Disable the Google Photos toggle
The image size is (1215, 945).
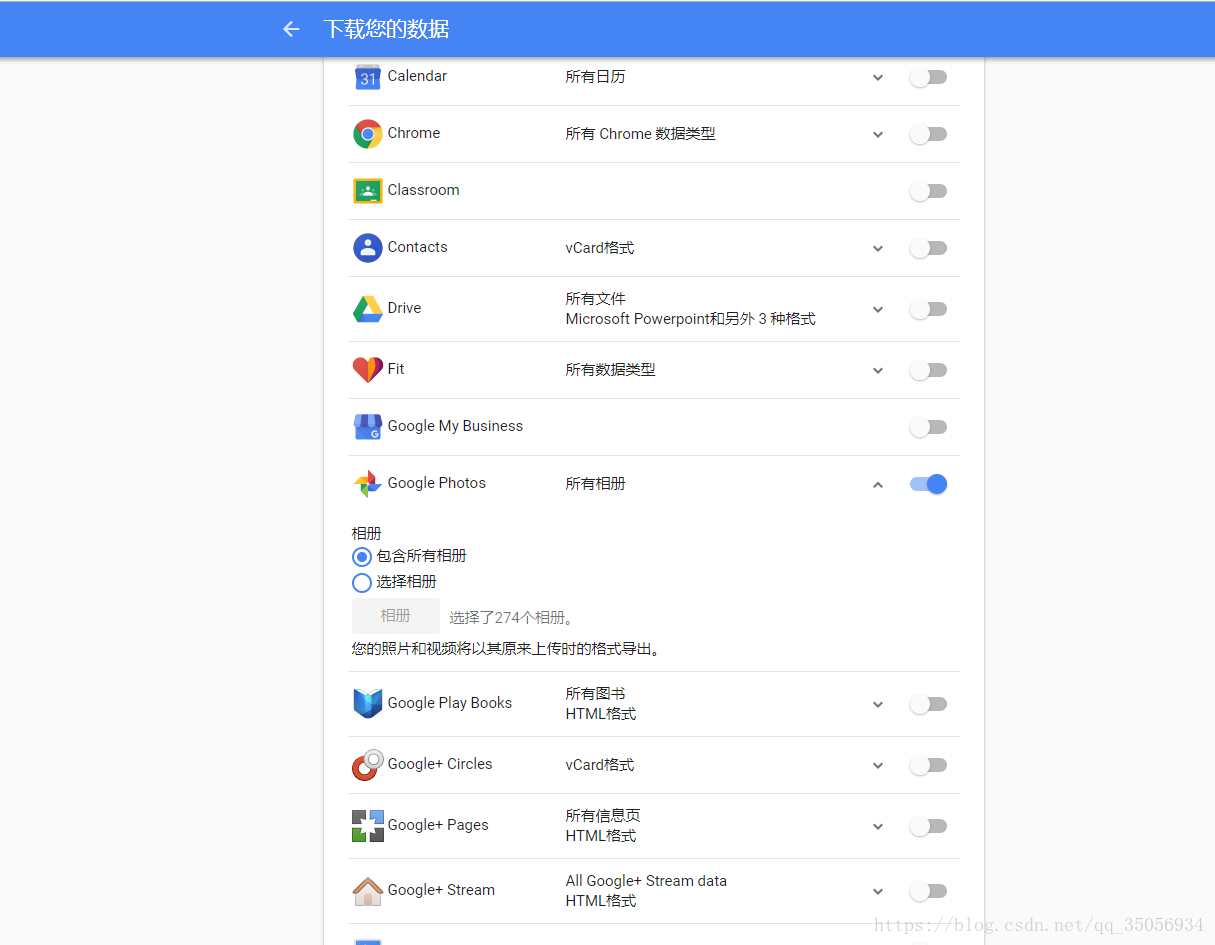(928, 484)
